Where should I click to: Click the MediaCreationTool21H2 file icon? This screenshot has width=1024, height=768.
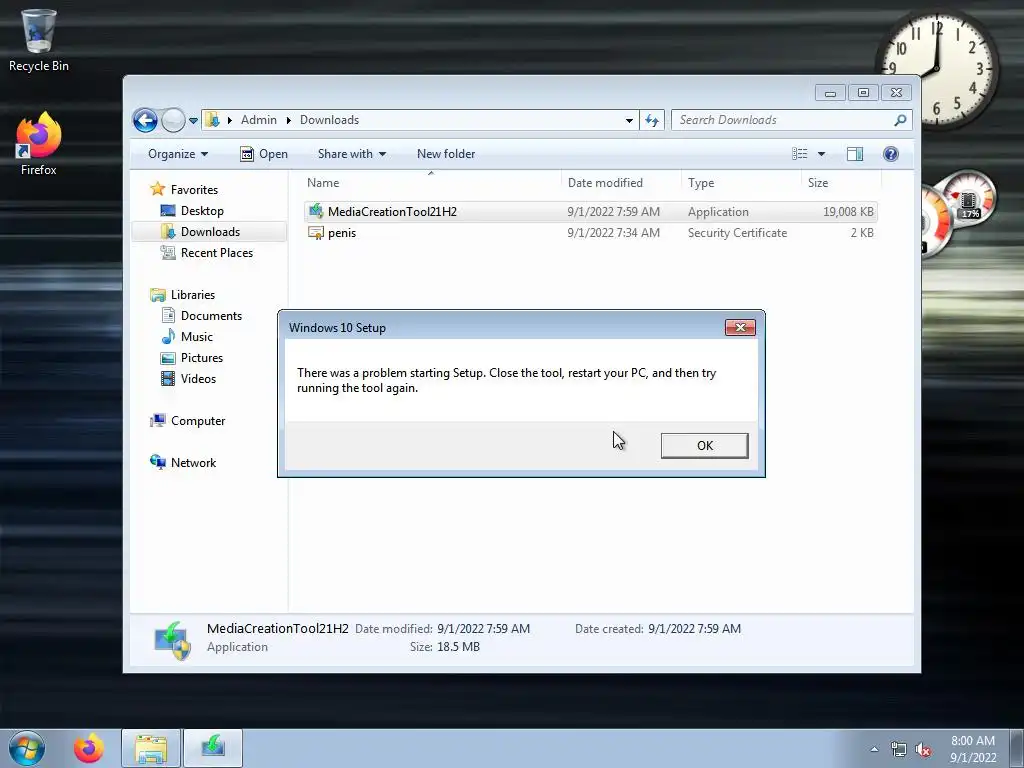(x=316, y=211)
